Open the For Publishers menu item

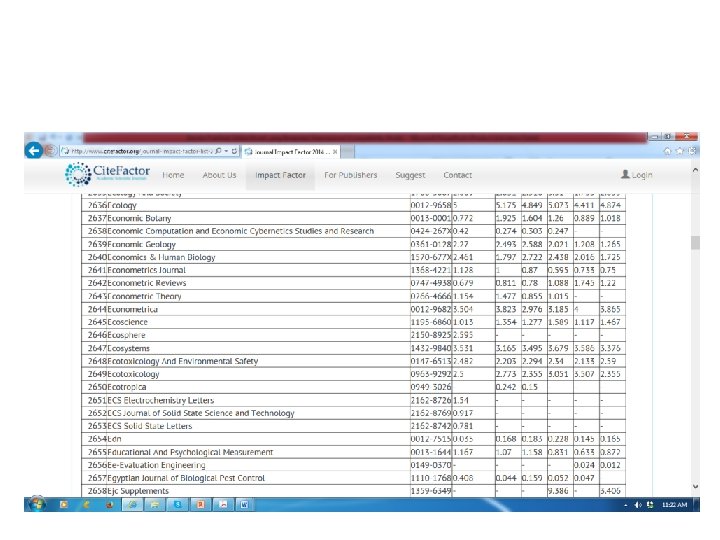[350, 175]
